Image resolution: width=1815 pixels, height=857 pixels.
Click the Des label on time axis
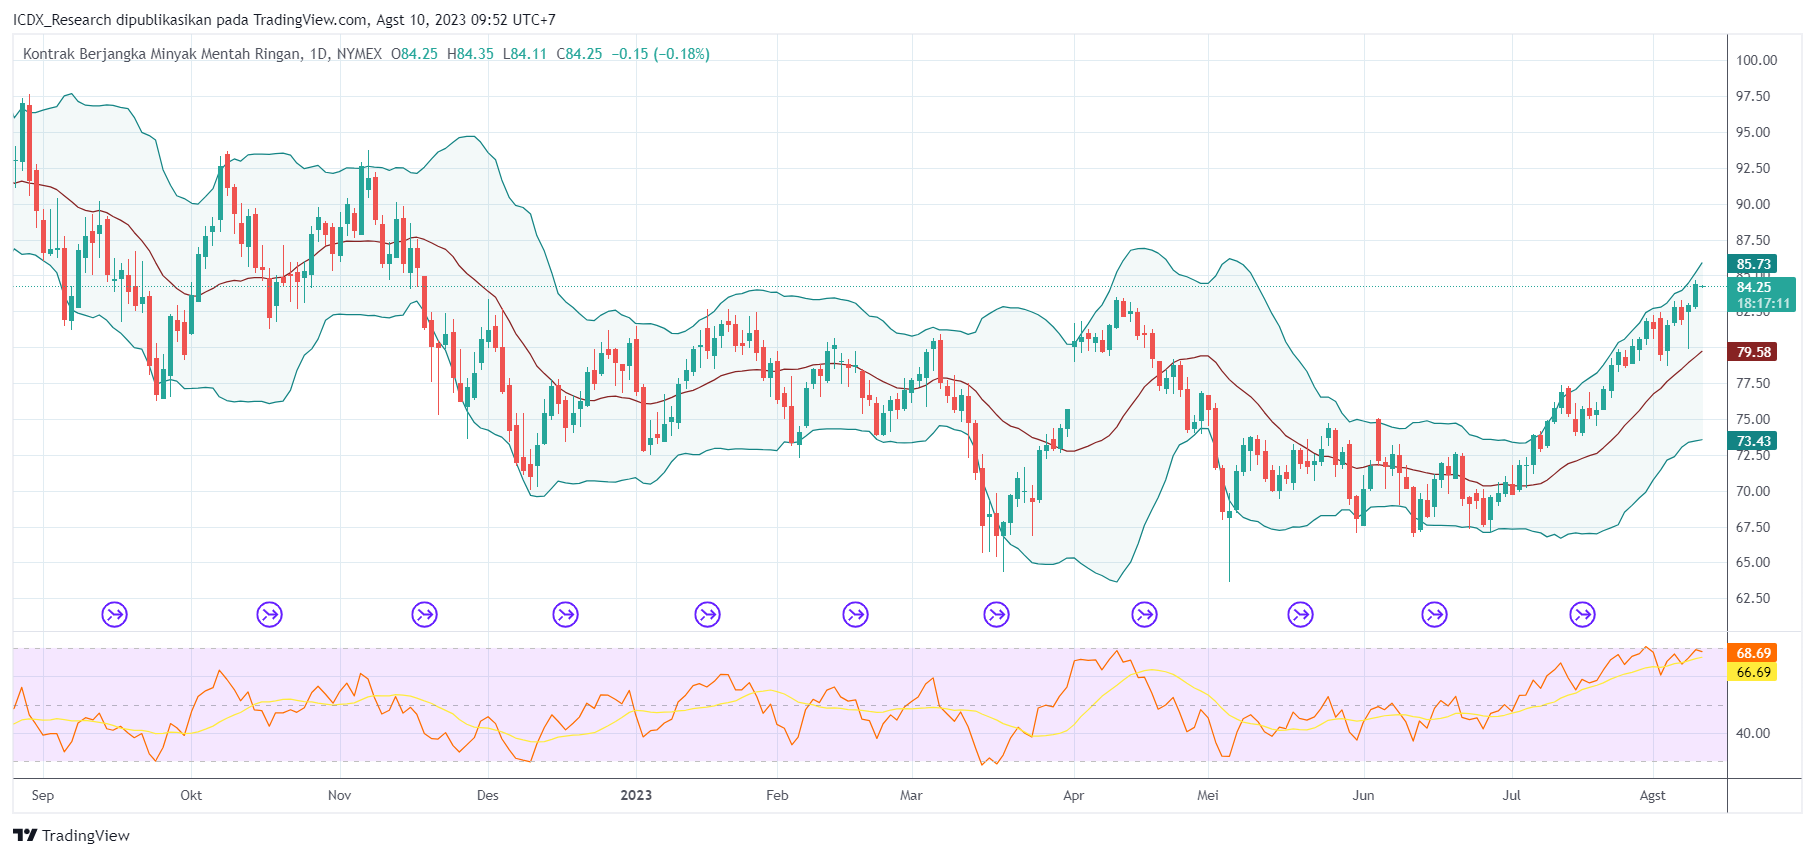click(488, 796)
